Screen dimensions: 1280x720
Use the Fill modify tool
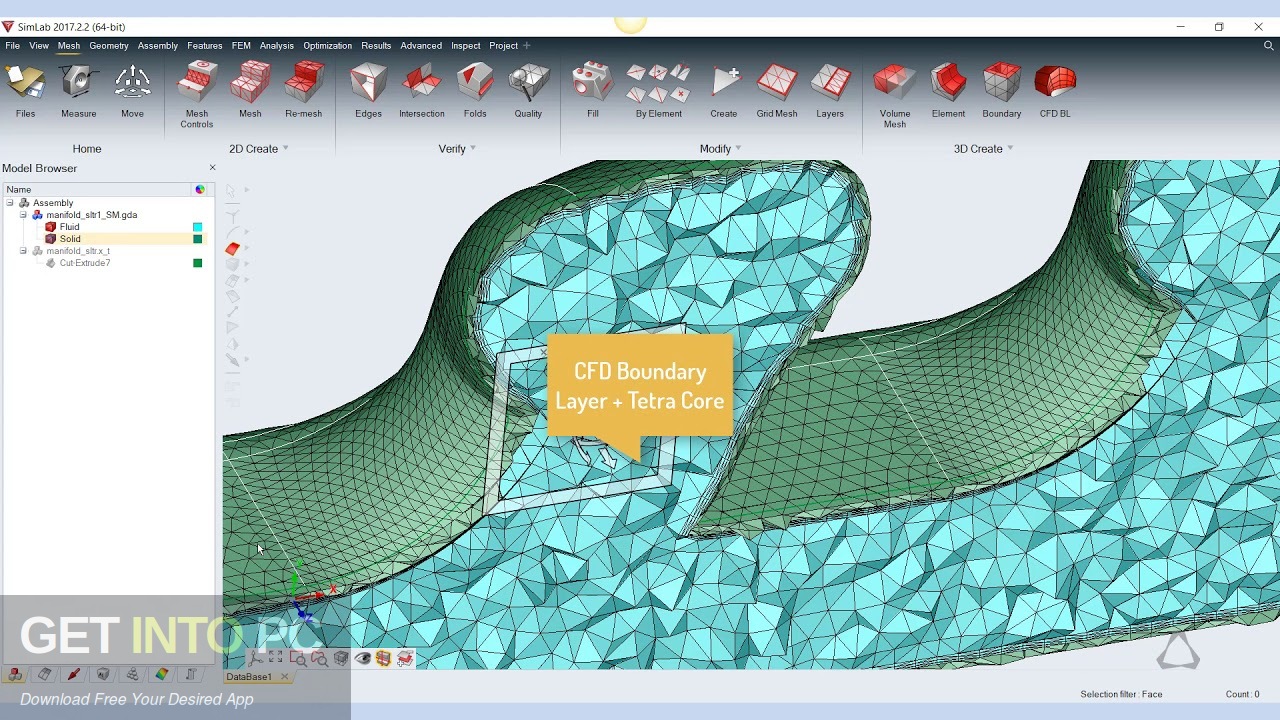[592, 90]
